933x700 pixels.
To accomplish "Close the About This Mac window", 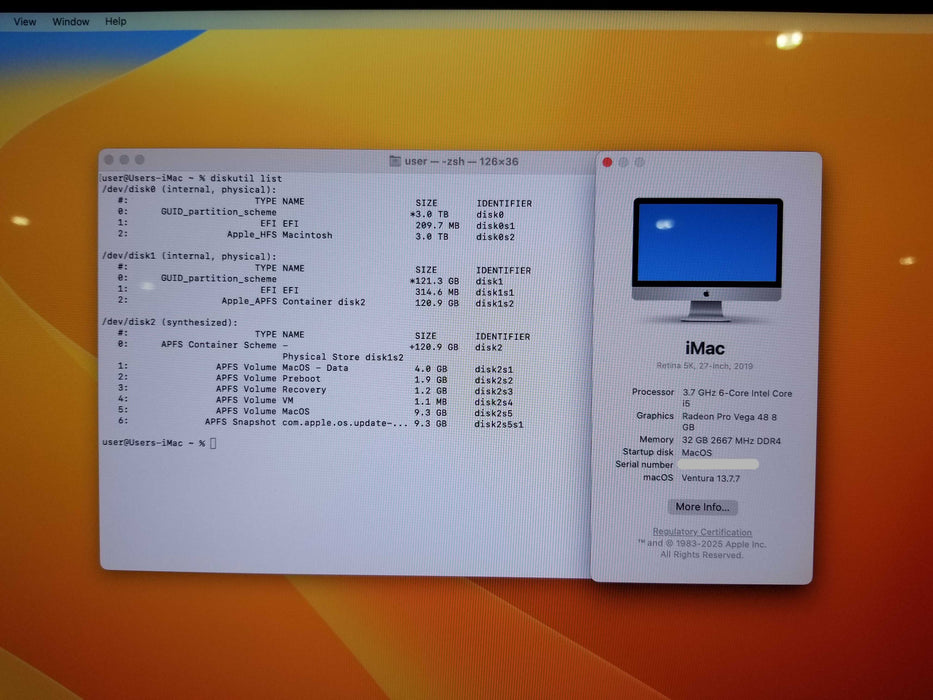I will click(607, 162).
